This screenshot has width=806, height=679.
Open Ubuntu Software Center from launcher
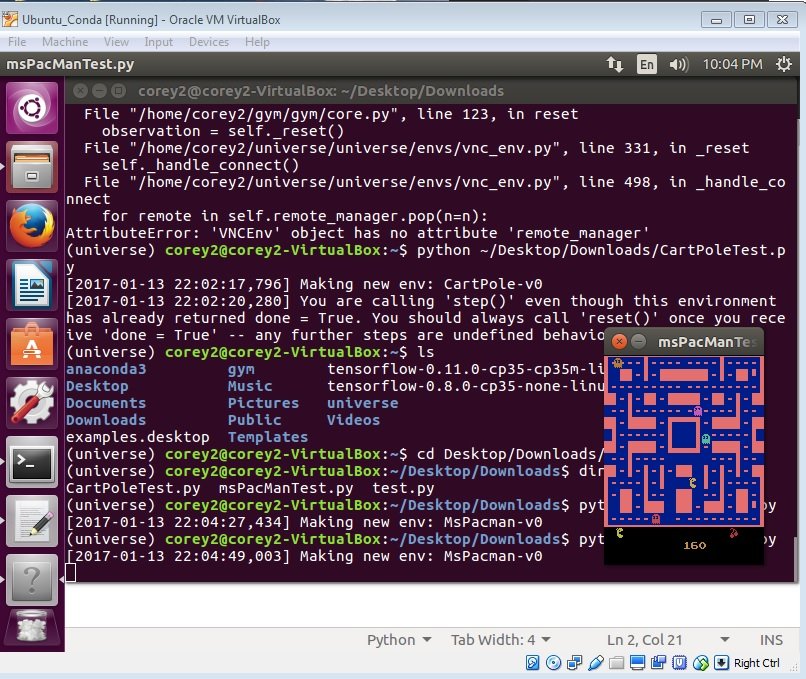[x=32, y=344]
